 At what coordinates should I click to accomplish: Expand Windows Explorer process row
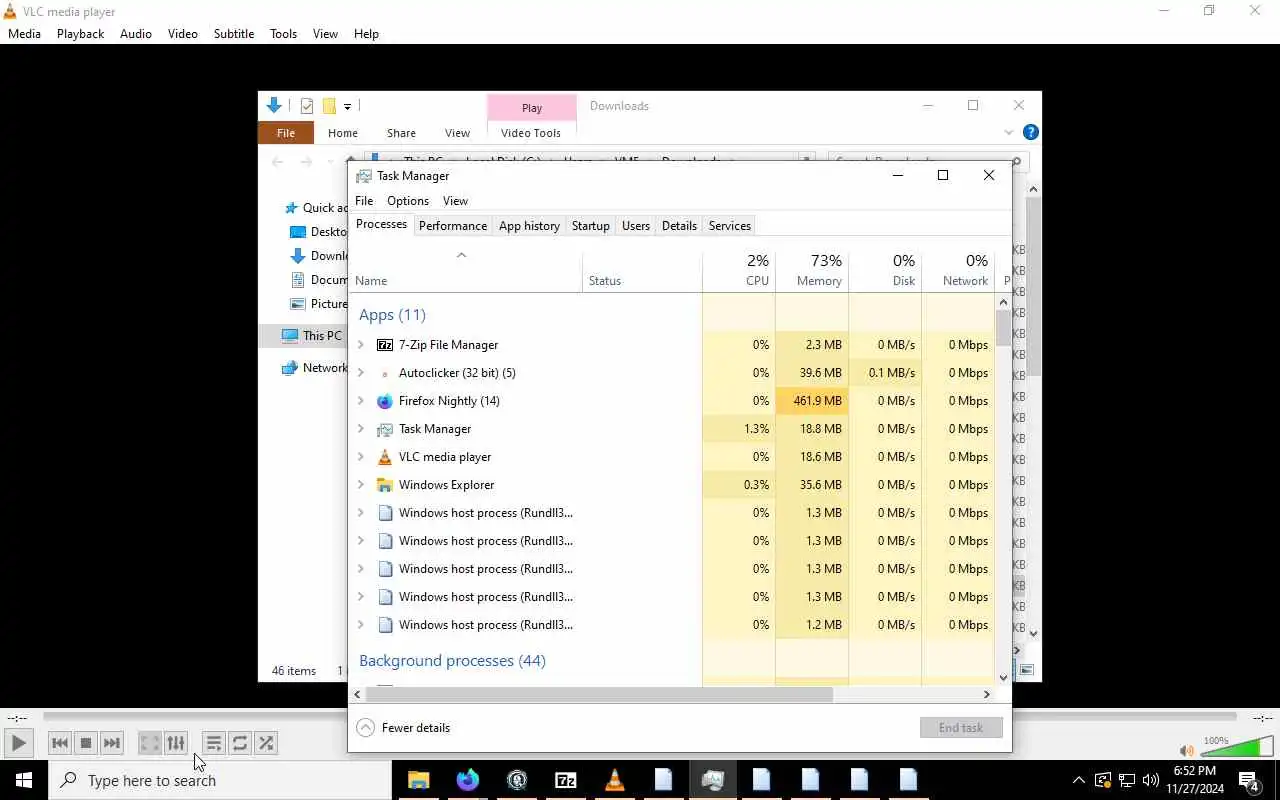[x=361, y=485]
